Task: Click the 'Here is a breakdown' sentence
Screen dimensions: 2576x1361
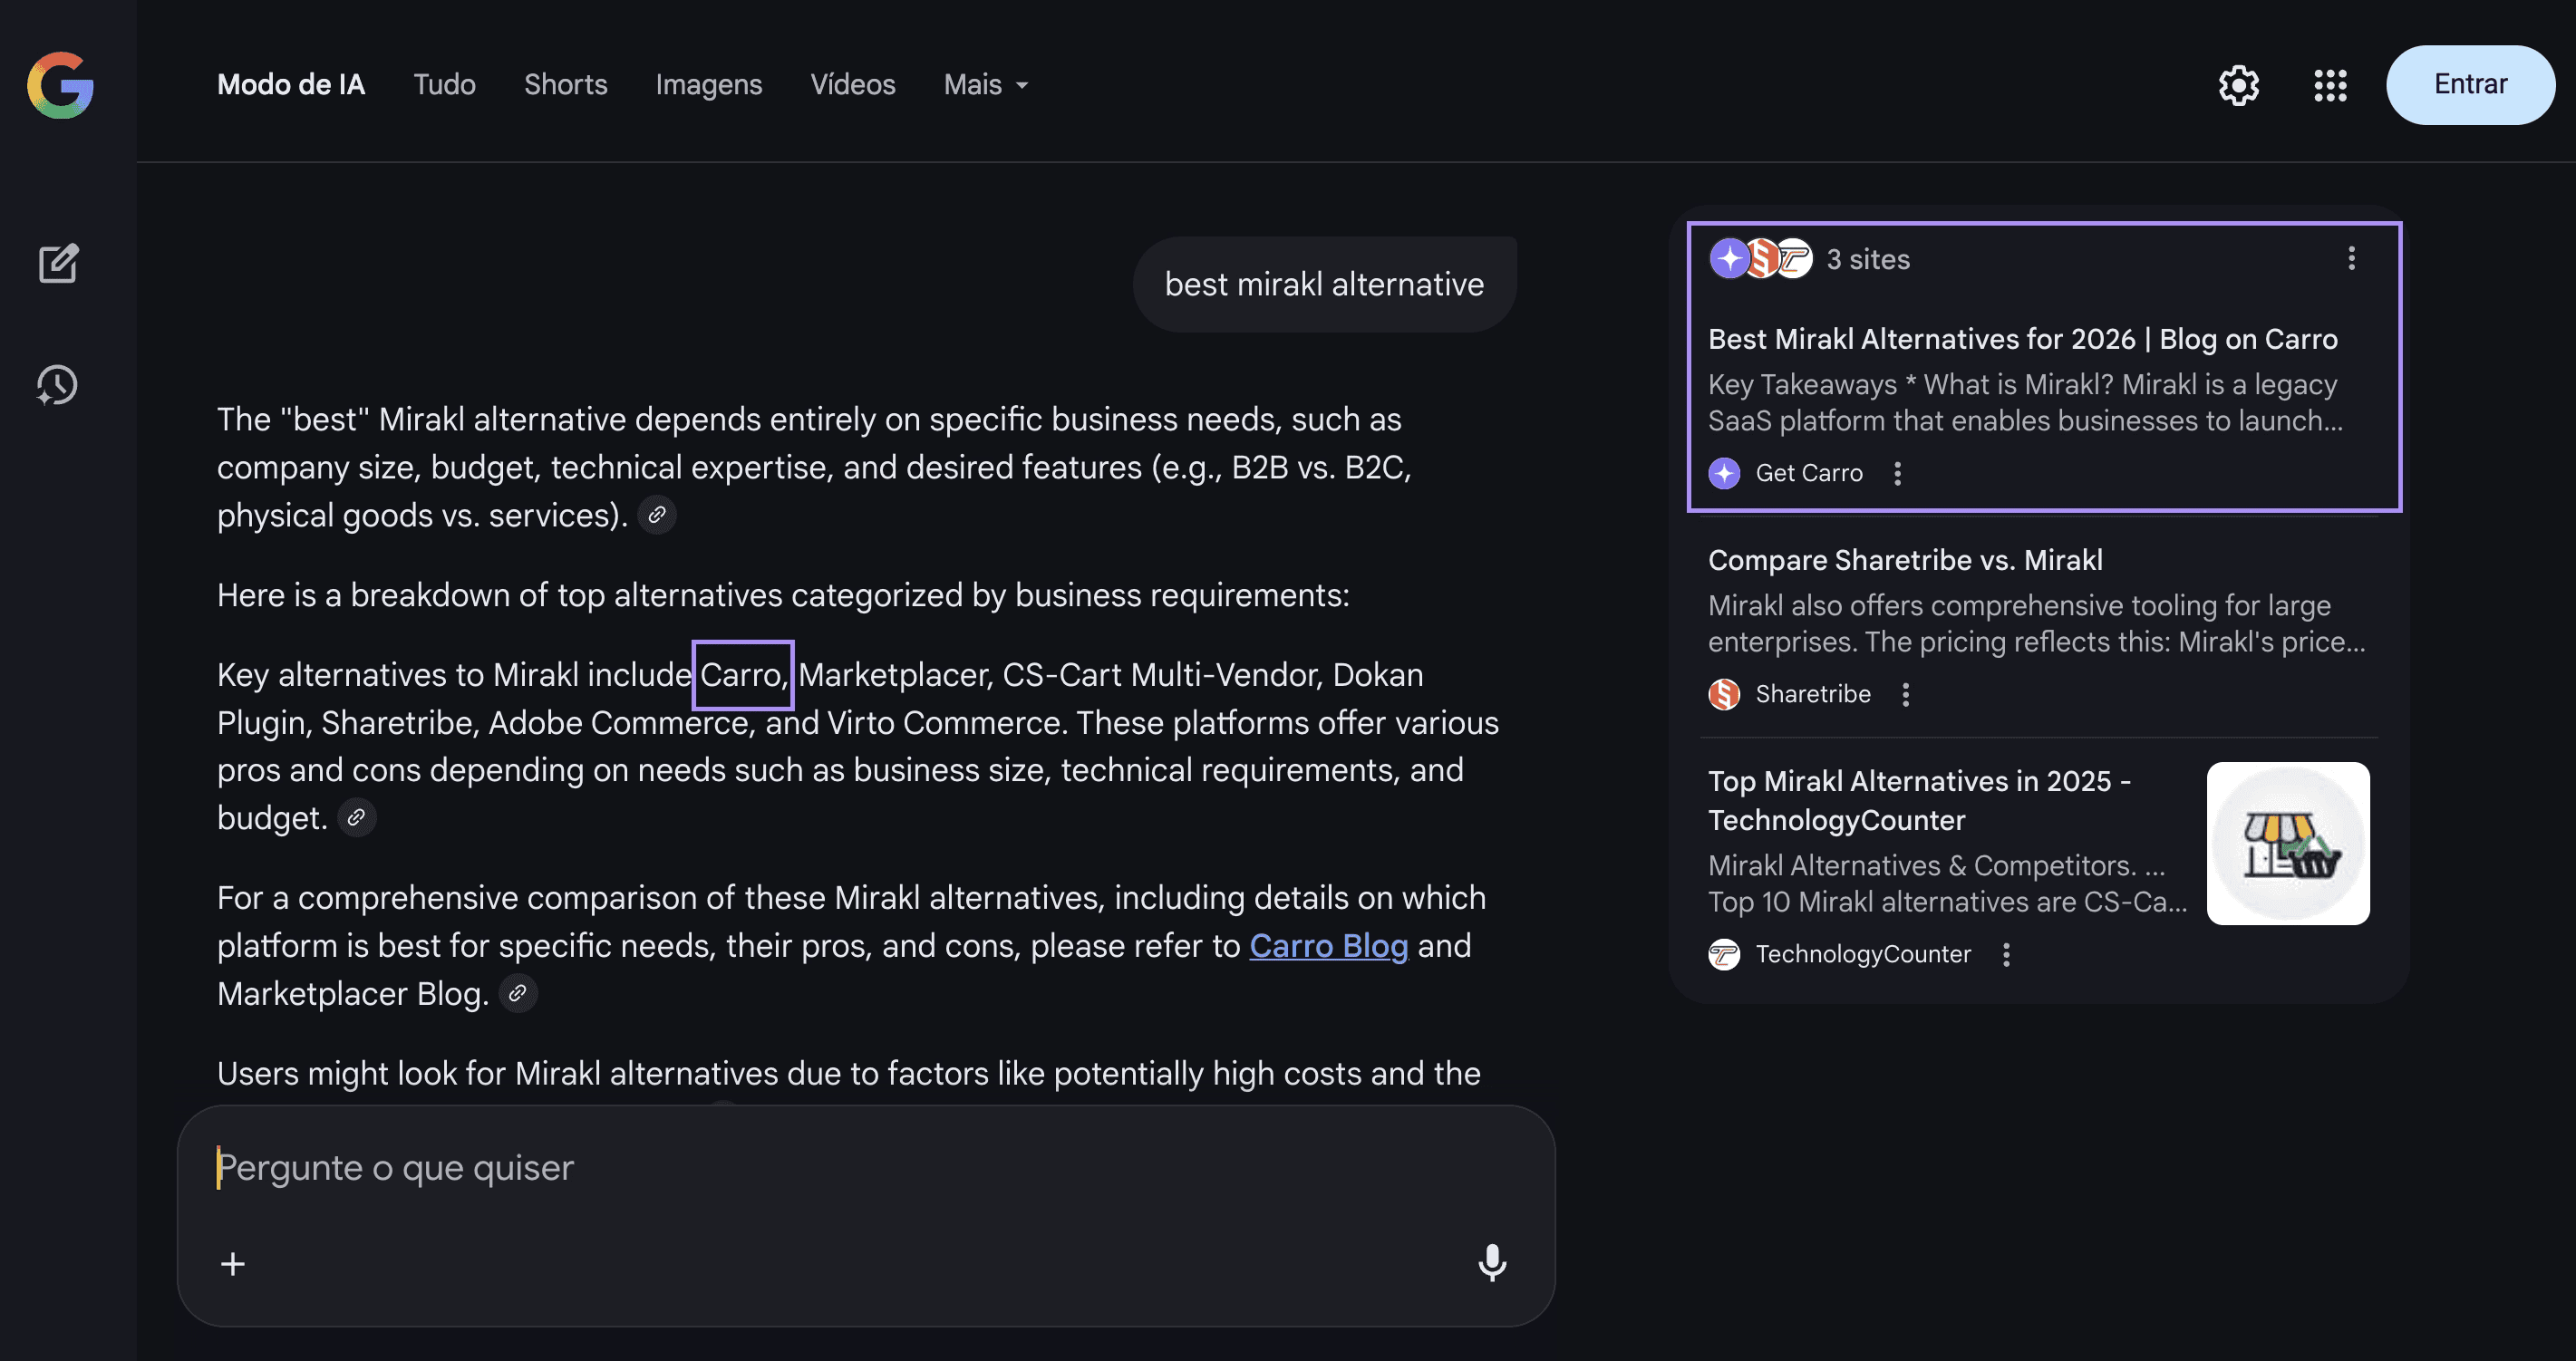Action: click(x=783, y=596)
